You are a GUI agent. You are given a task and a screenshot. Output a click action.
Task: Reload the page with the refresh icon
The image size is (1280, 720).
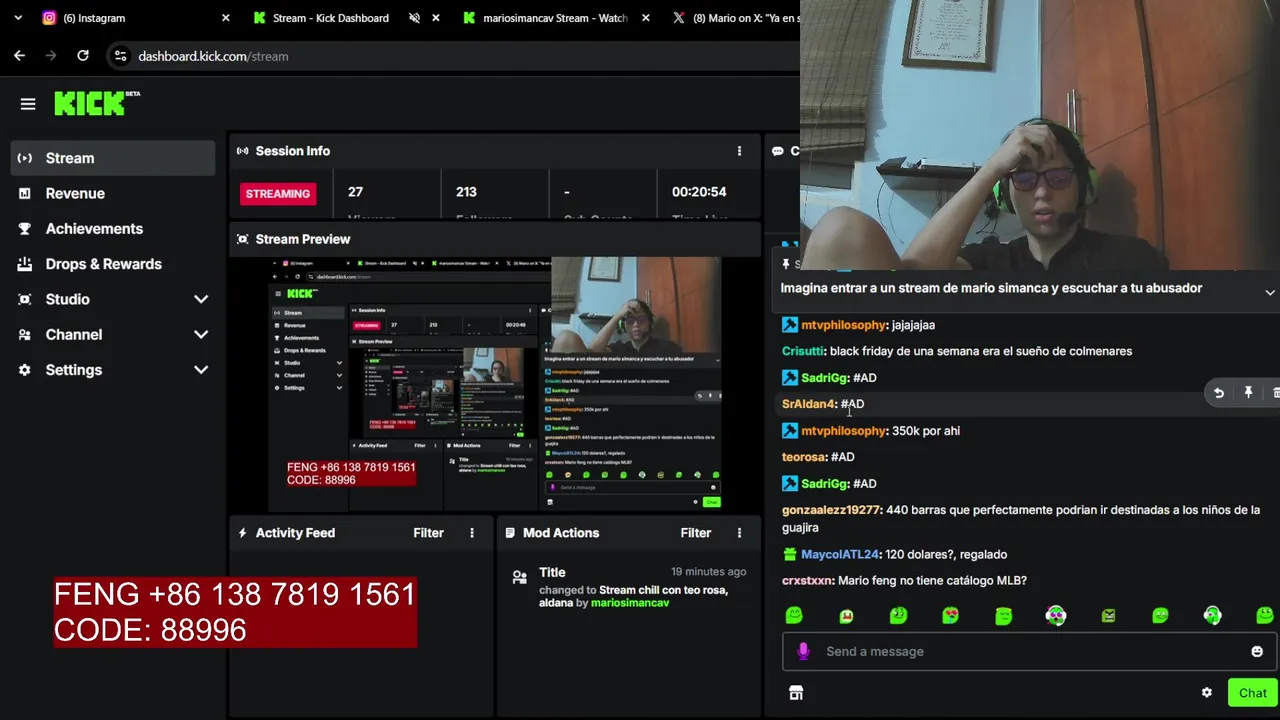click(x=83, y=56)
